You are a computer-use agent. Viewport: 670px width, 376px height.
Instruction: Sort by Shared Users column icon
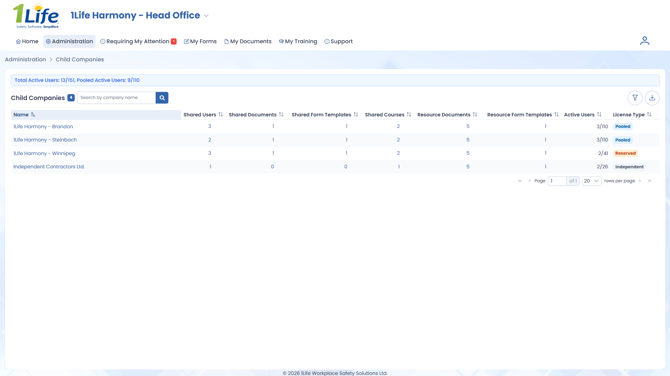point(220,115)
